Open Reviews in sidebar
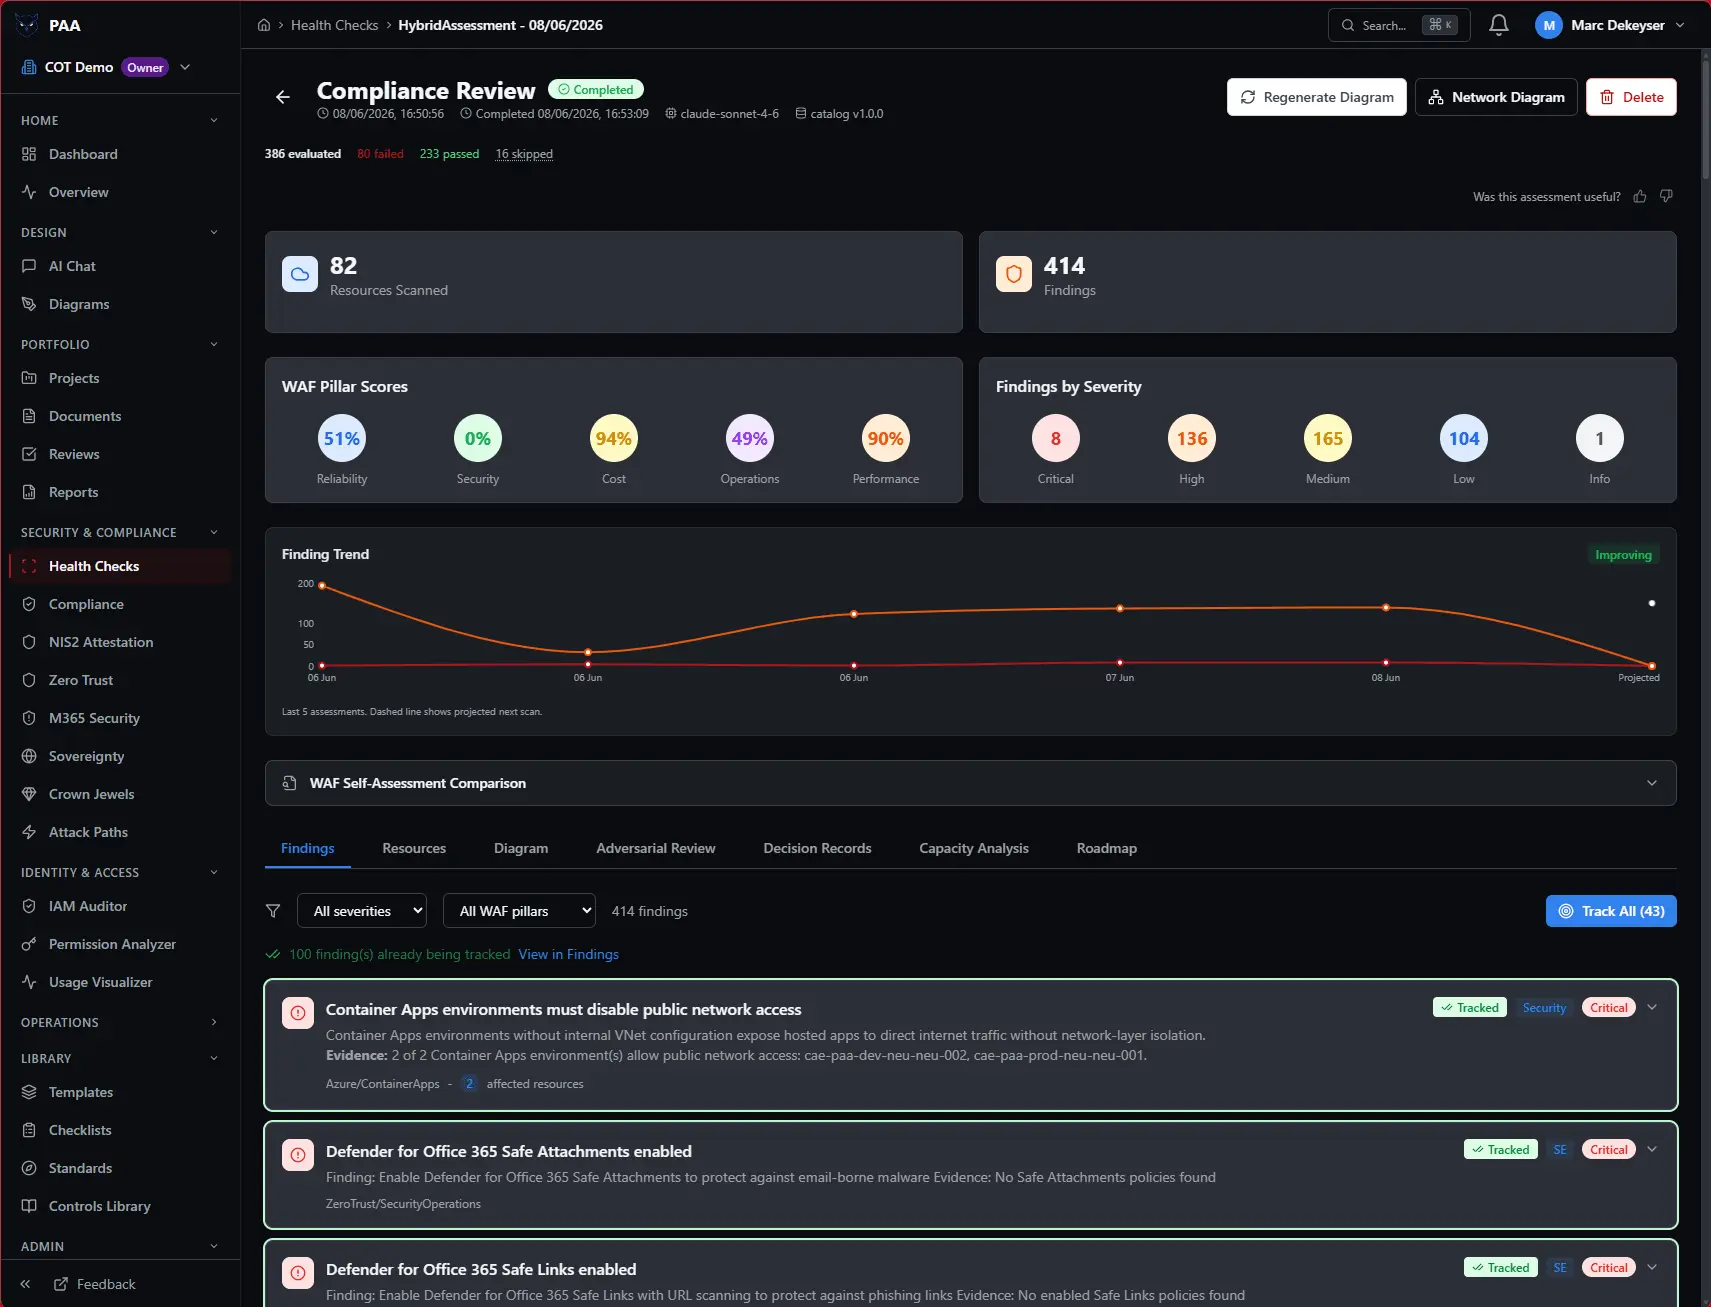The width and height of the screenshot is (1711, 1307). coord(120,454)
